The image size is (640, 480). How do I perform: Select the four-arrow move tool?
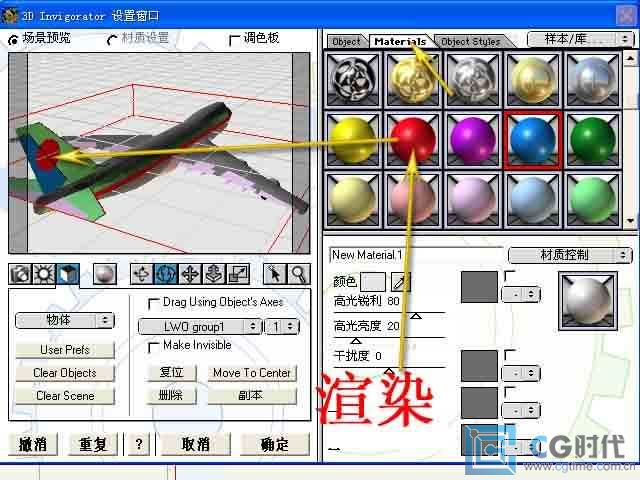pos(190,274)
